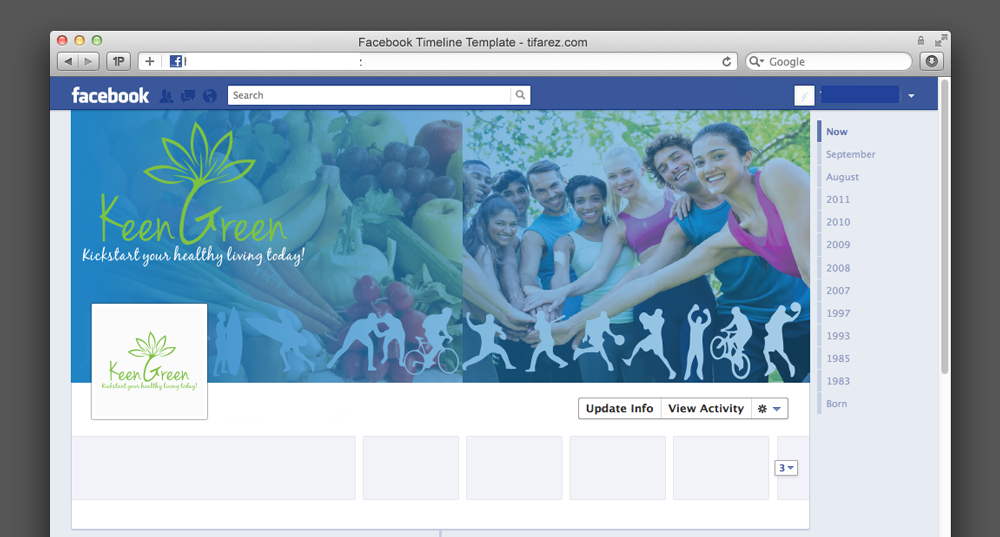Image resolution: width=1000 pixels, height=537 pixels.
Task: Click the add bookmark plus button
Action: (150, 62)
